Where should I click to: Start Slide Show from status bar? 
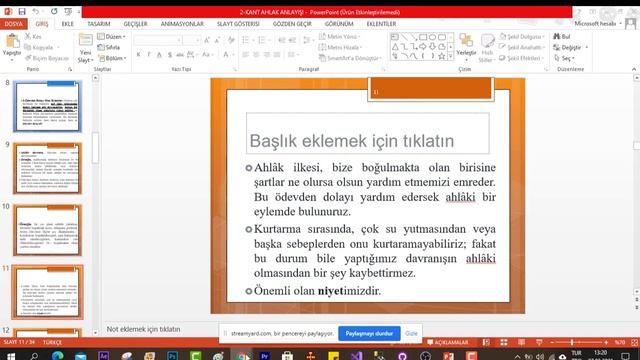pos(539,342)
